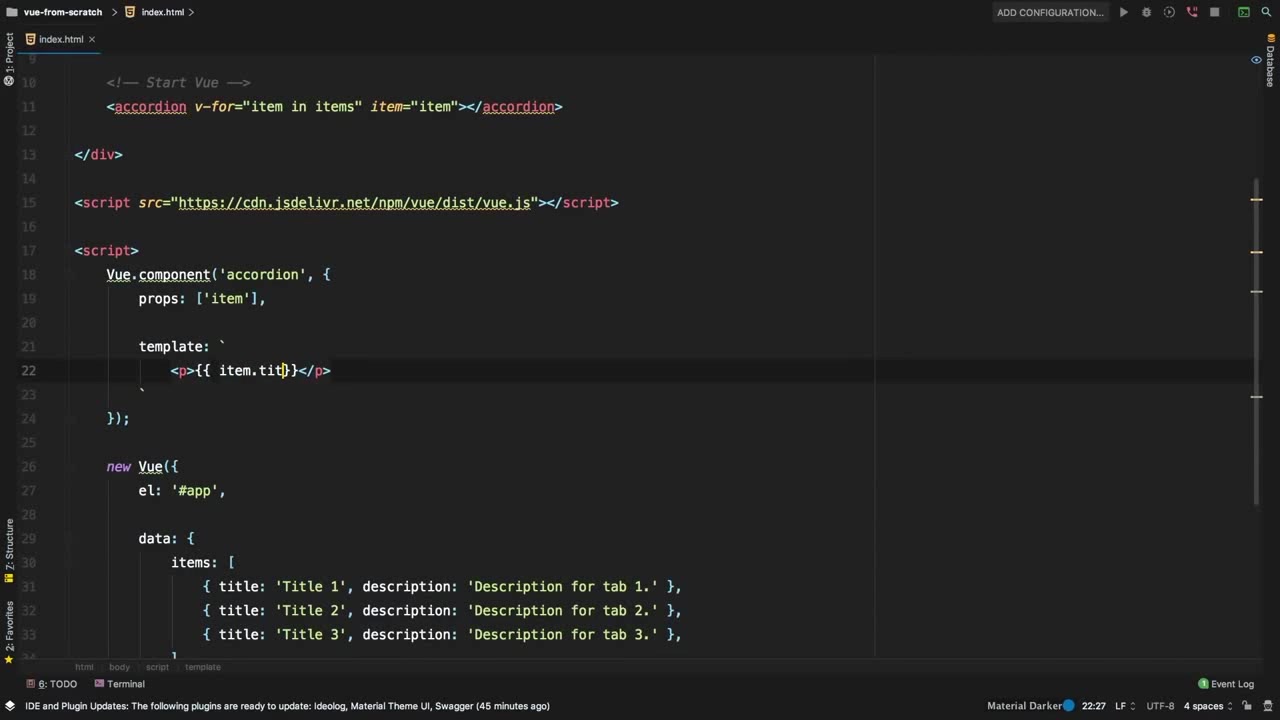Image resolution: width=1280 pixels, height=720 pixels.
Task: Select the script breadcrumb at editor bottom
Action: [157, 667]
